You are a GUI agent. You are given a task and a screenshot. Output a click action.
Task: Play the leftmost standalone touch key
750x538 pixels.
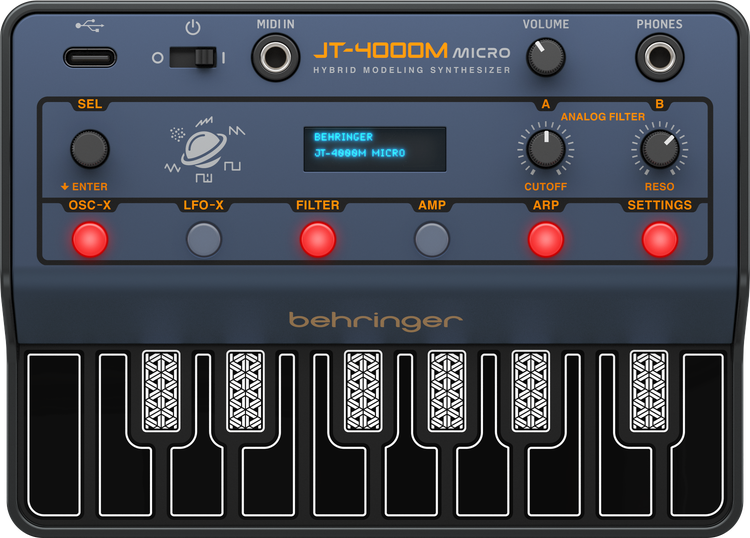54,434
